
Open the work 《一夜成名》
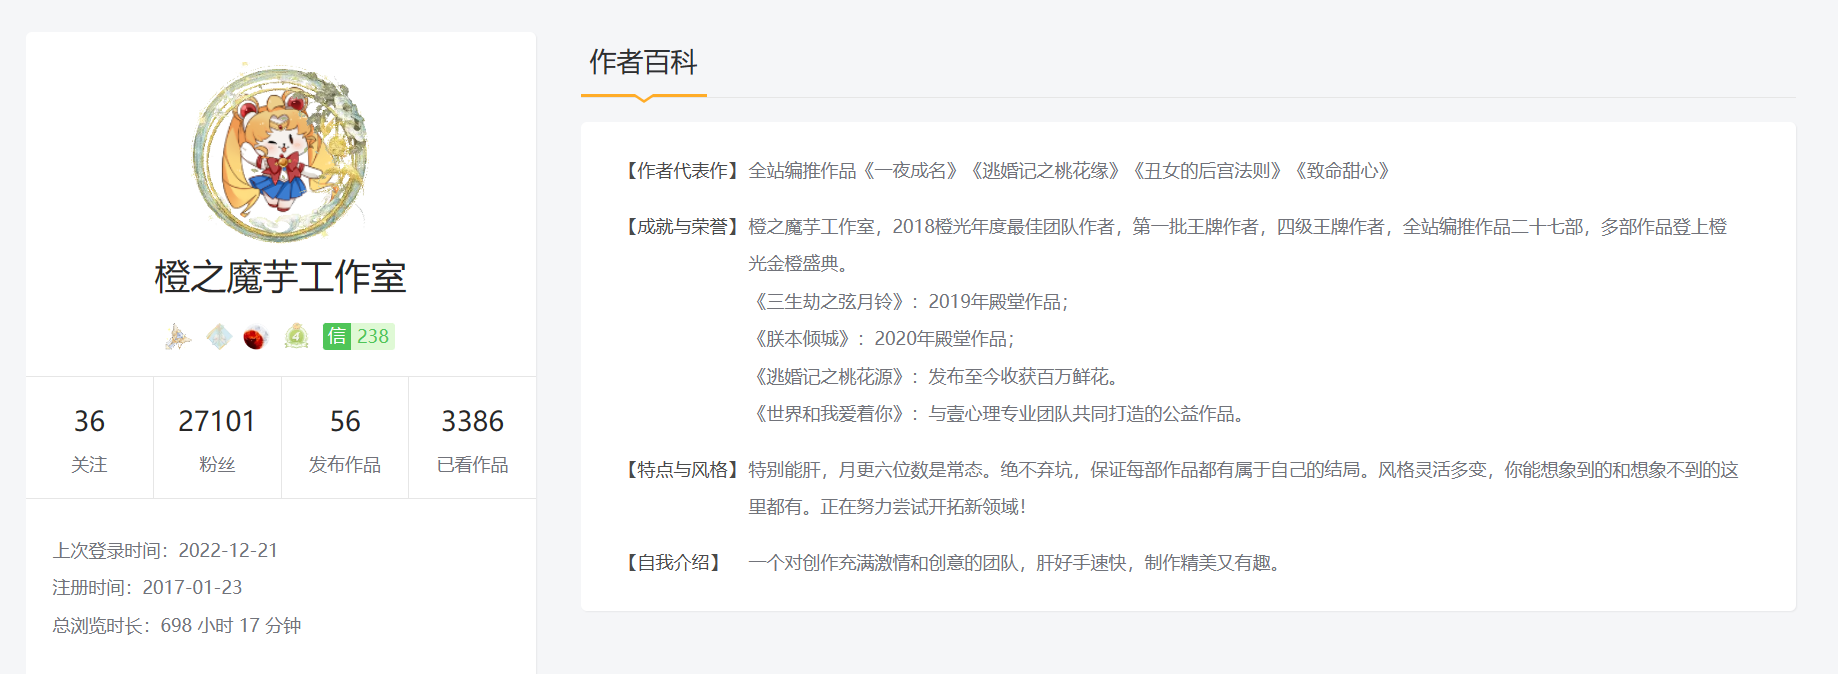911,171
